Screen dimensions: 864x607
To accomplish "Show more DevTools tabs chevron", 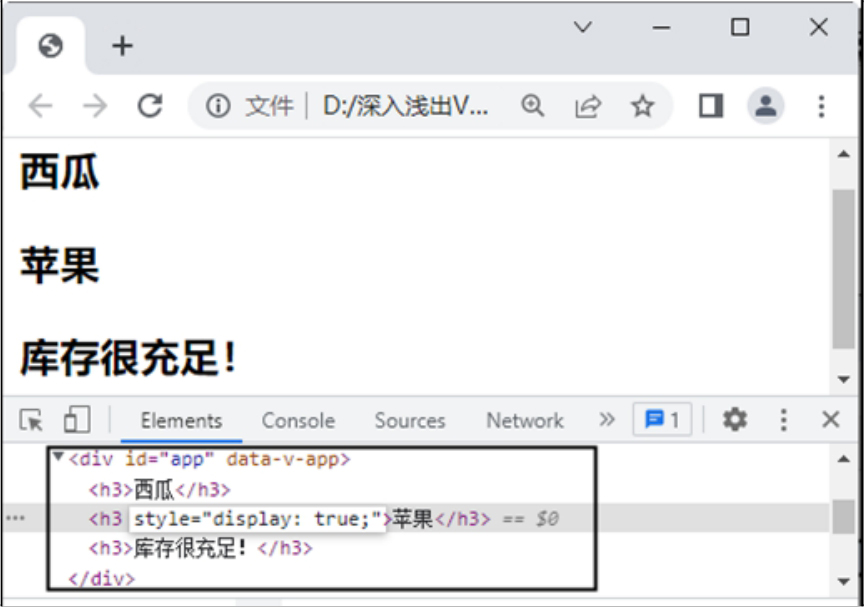I will [x=607, y=420].
